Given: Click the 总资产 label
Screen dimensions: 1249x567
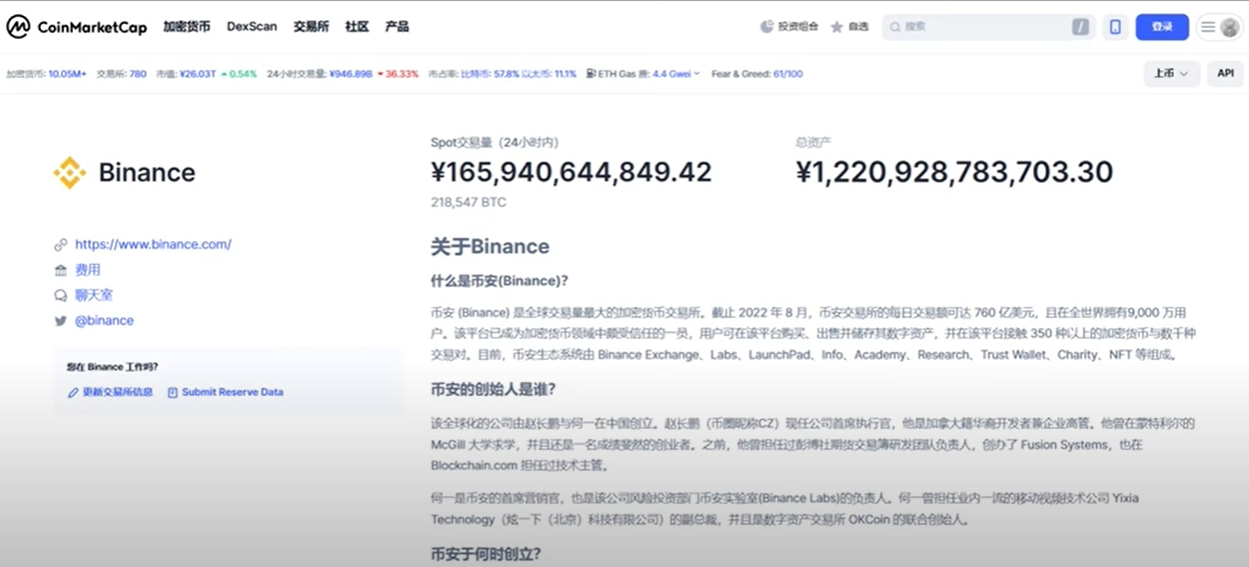Looking at the screenshot, I should pos(813,142).
